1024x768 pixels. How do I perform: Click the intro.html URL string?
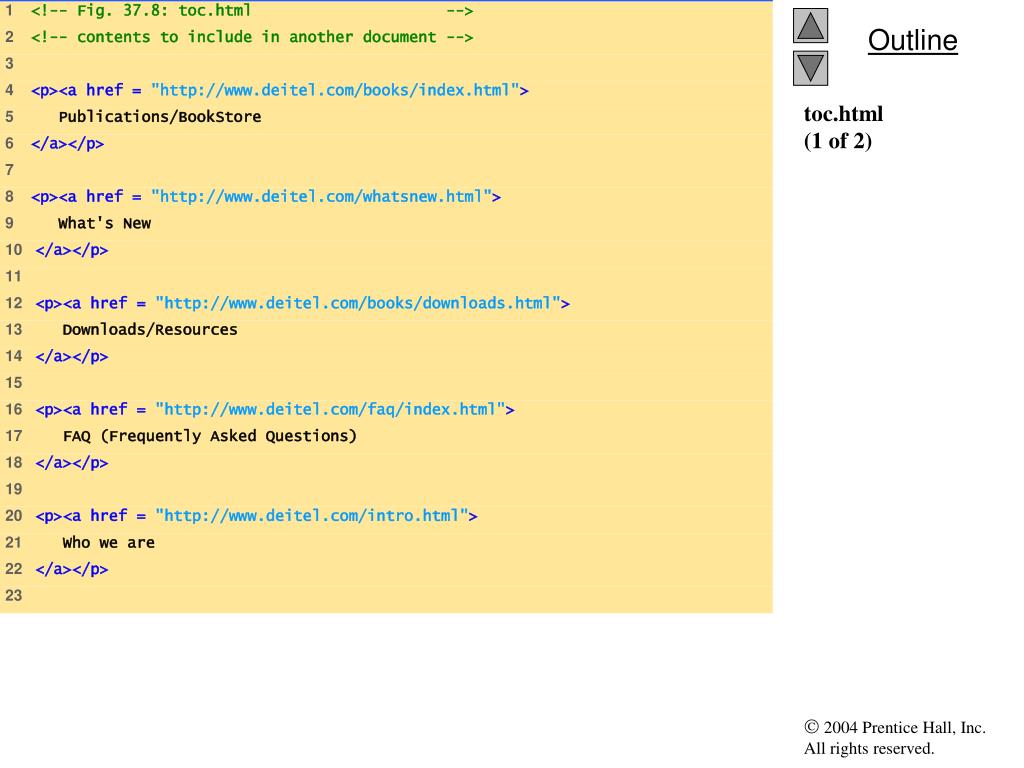tap(312, 516)
